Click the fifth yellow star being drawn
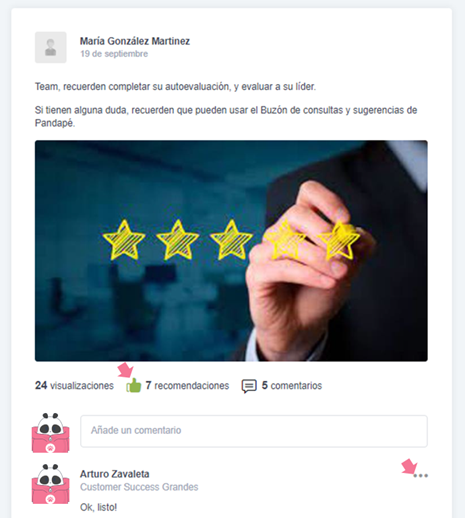The image size is (465, 518). [339, 240]
